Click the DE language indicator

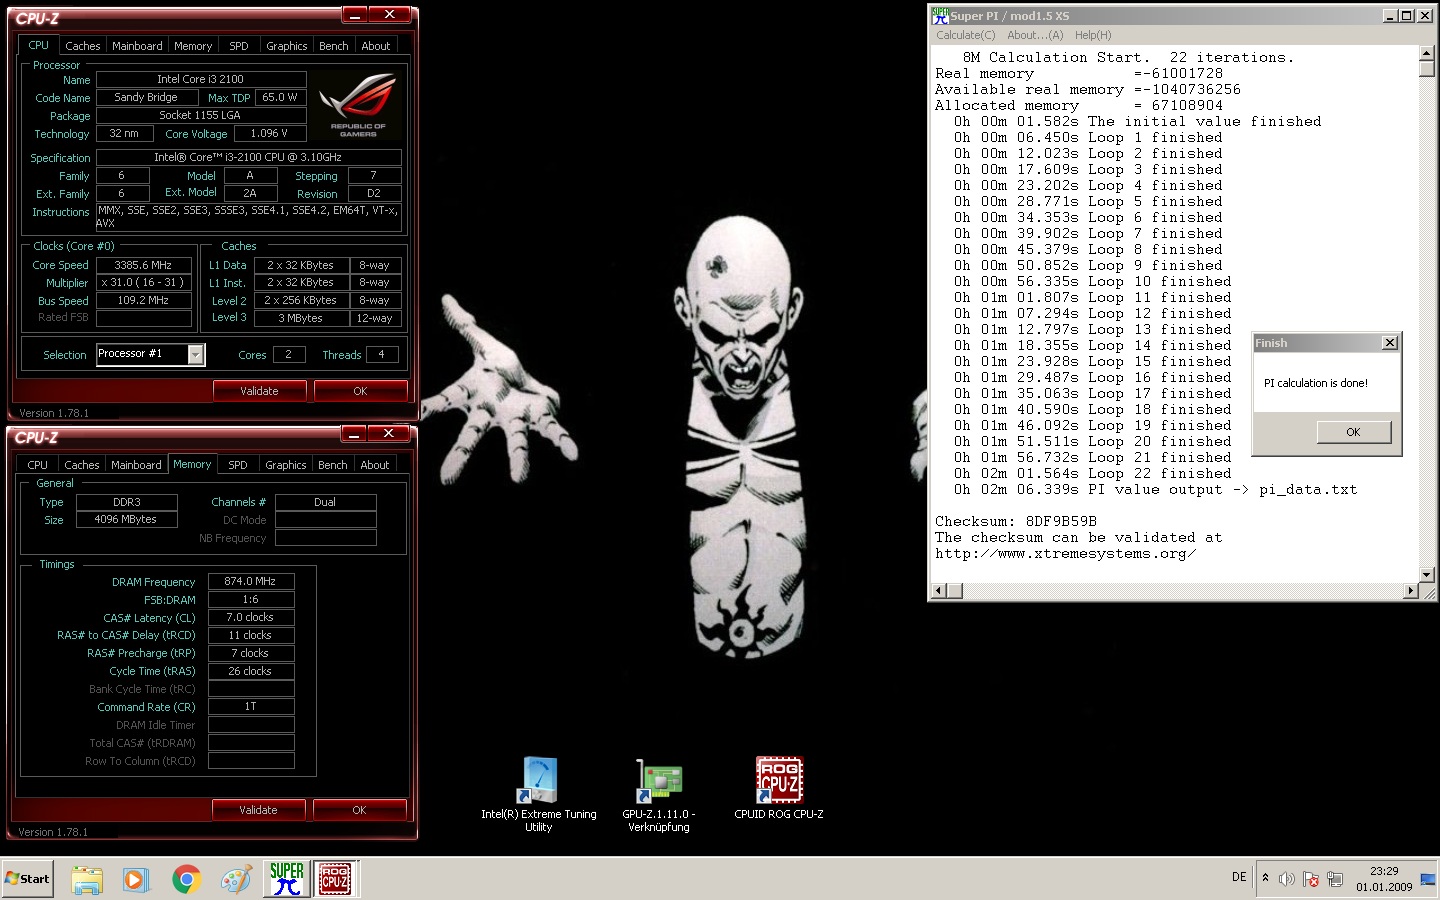[1239, 877]
